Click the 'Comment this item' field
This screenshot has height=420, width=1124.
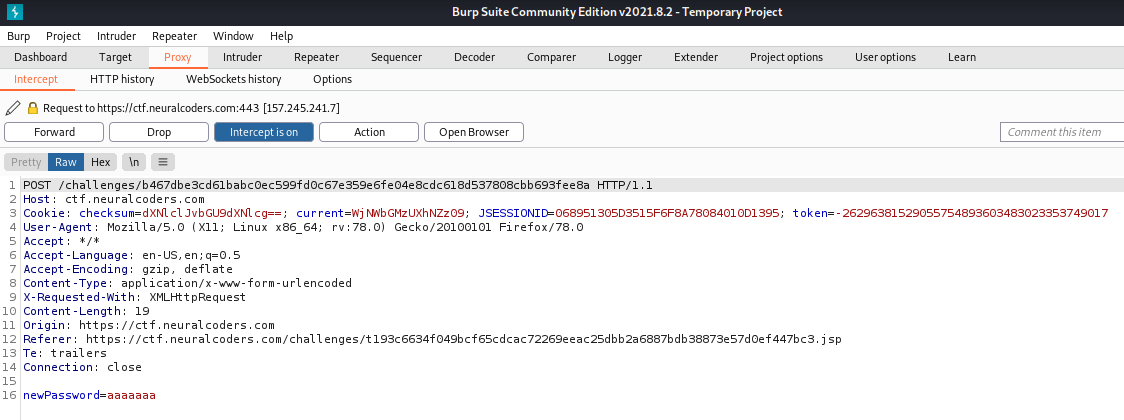(1059, 132)
